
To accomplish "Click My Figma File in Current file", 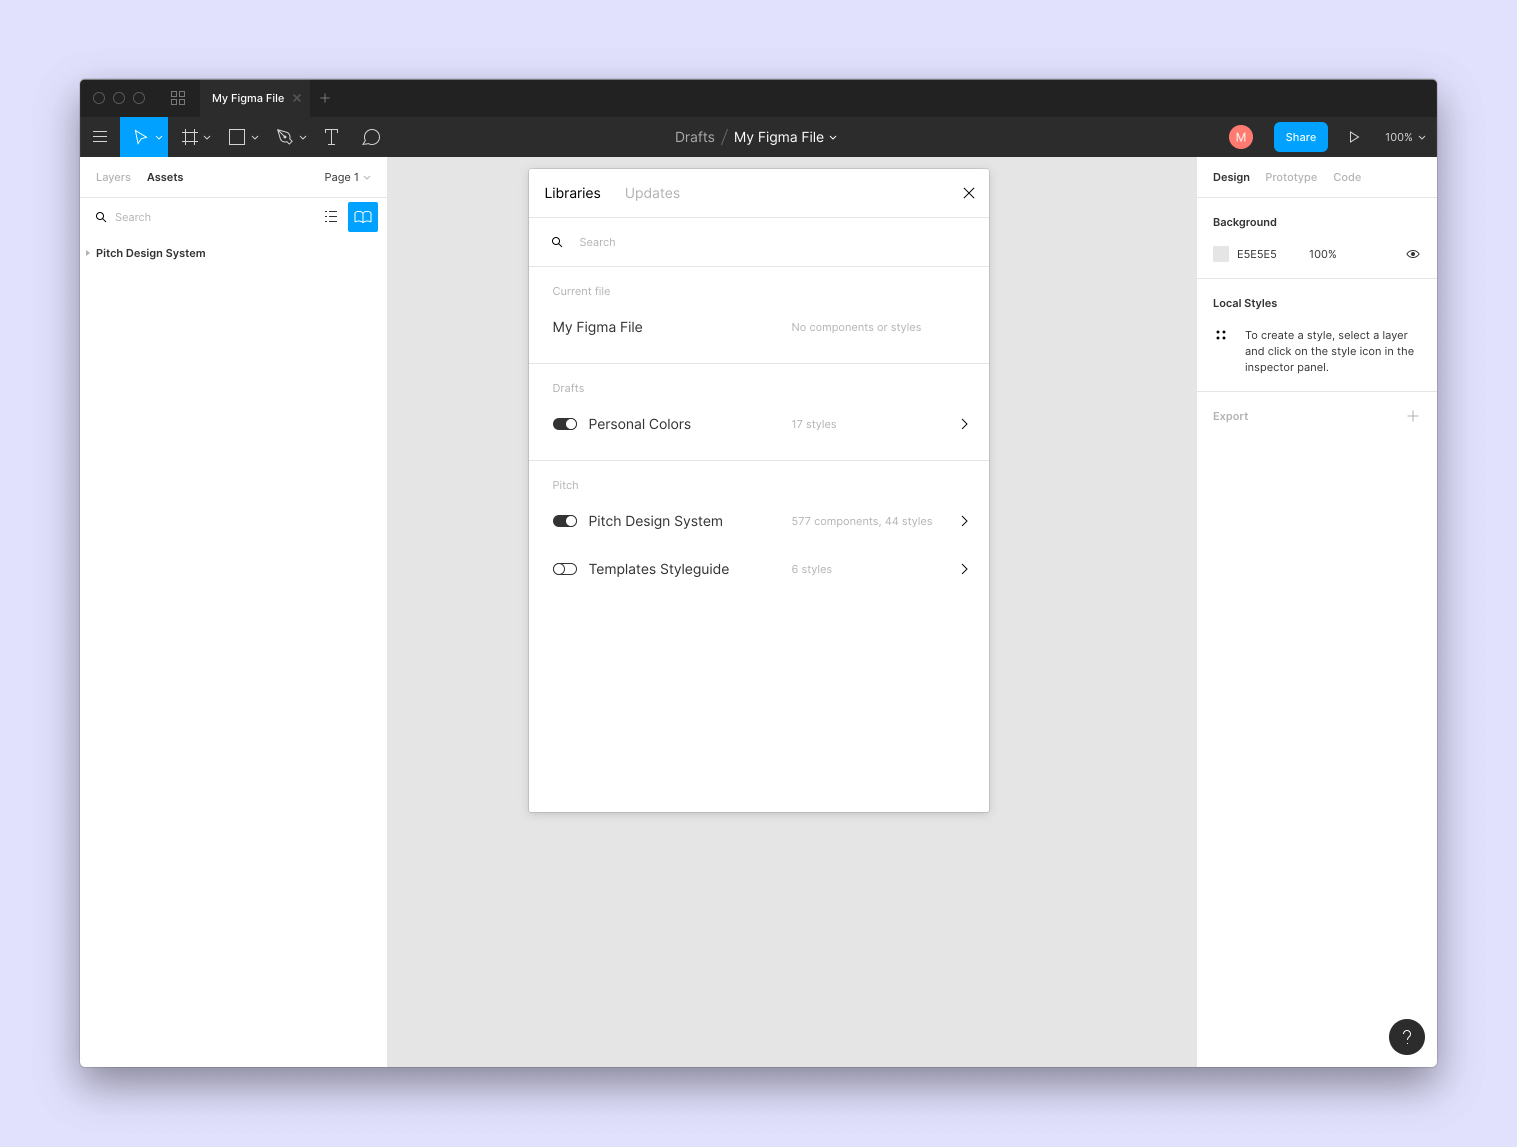I will pyautogui.click(x=598, y=327).
